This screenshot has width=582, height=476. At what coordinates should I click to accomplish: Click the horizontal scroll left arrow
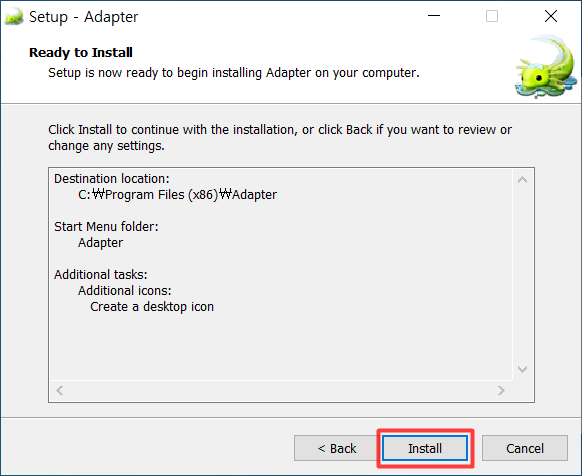click(60, 390)
